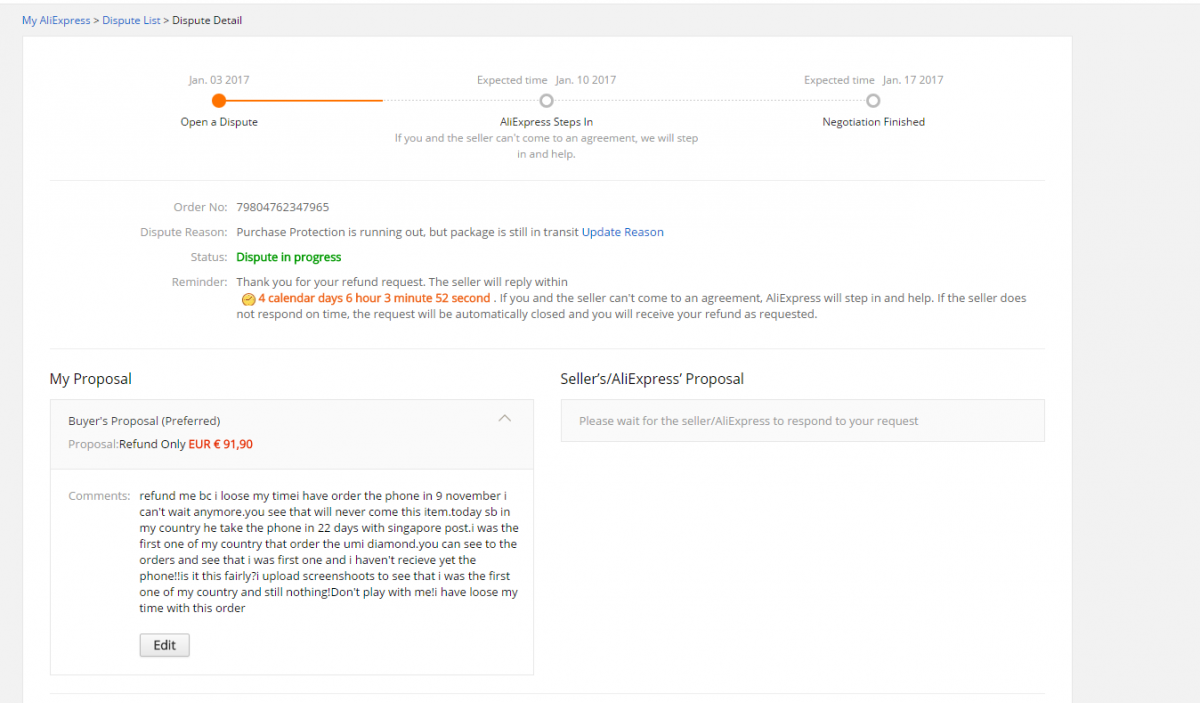This screenshot has height=703, width=1200.
Task: Click the buyer's comment paragraph text
Action: [329, 552]
